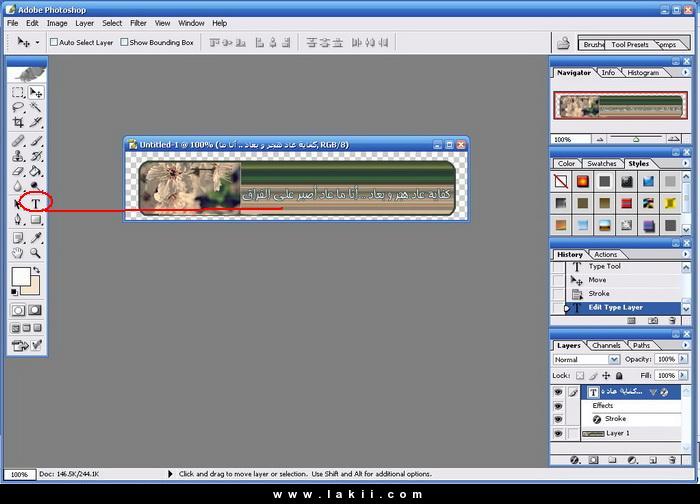The width and height of the screenshot is (700, 504).
Task: Select the Paint Bucket tool
Action: [36, 171]
